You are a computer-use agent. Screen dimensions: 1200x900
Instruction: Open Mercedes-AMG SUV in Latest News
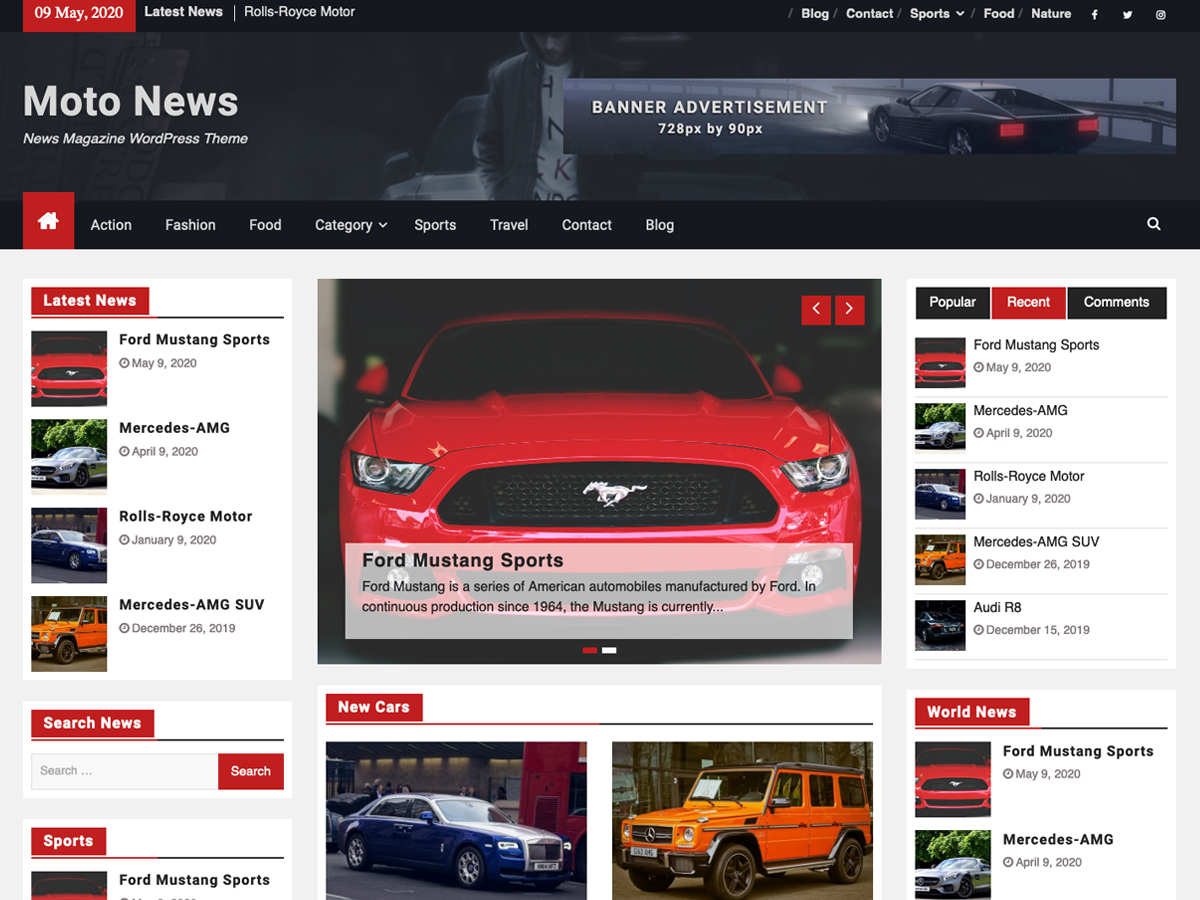pos(192,605)
